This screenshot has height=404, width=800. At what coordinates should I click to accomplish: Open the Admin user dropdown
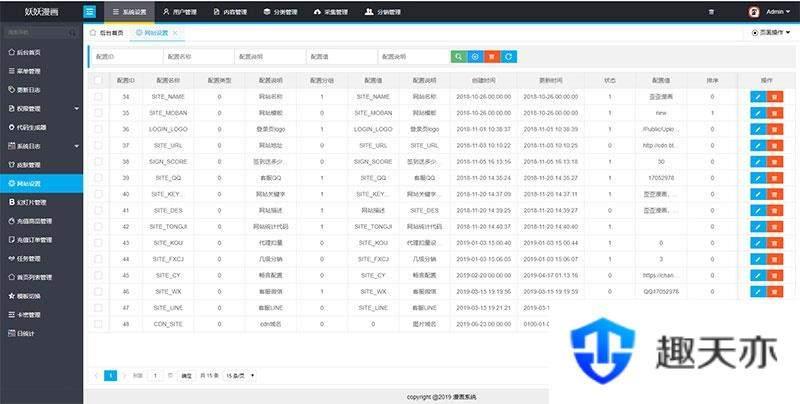coord(777,12)
